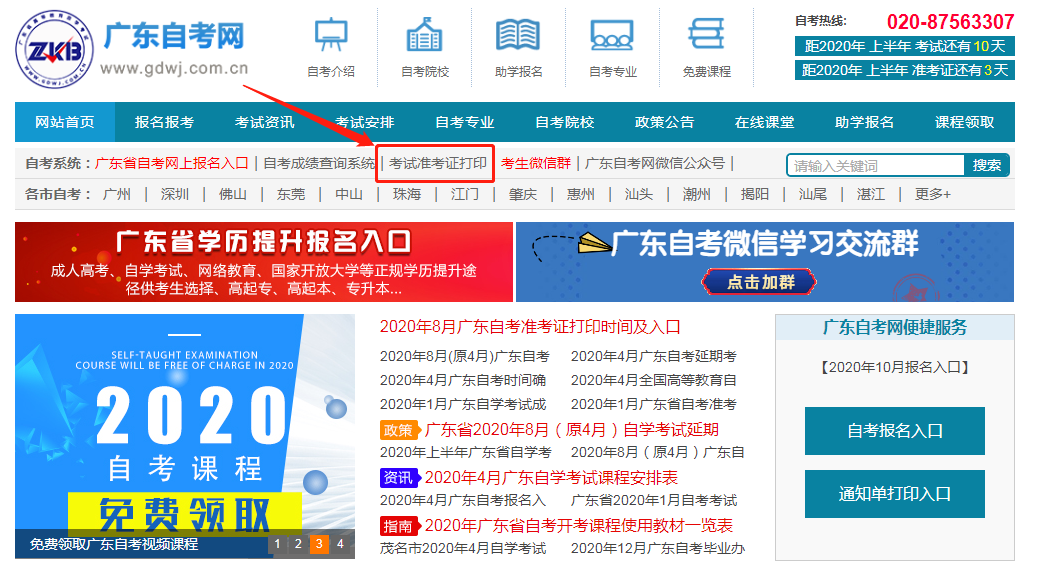Switch carousel to slide 1
This screenshot has height=584, width=1043.
pyautogui.click(x=277, y=544)
